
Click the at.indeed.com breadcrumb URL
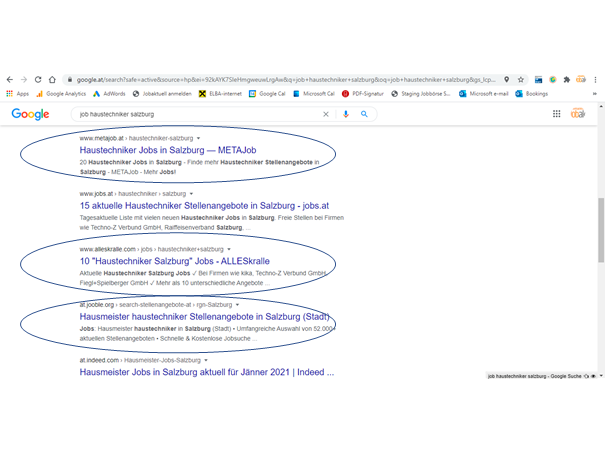[140, 360]
